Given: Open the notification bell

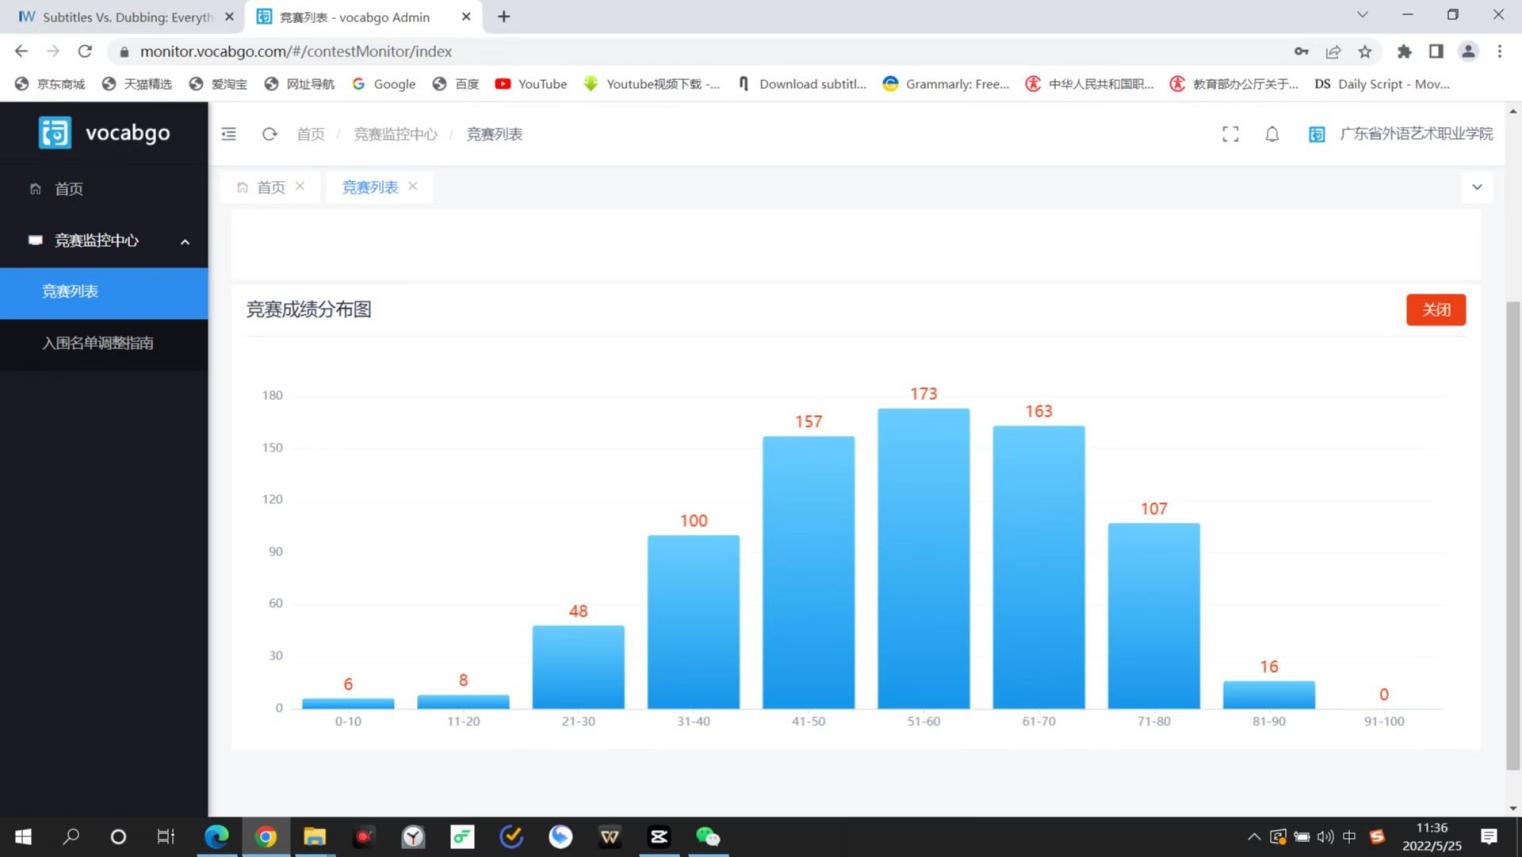Looking at the screenshot, I should (x=1272, y=134).
